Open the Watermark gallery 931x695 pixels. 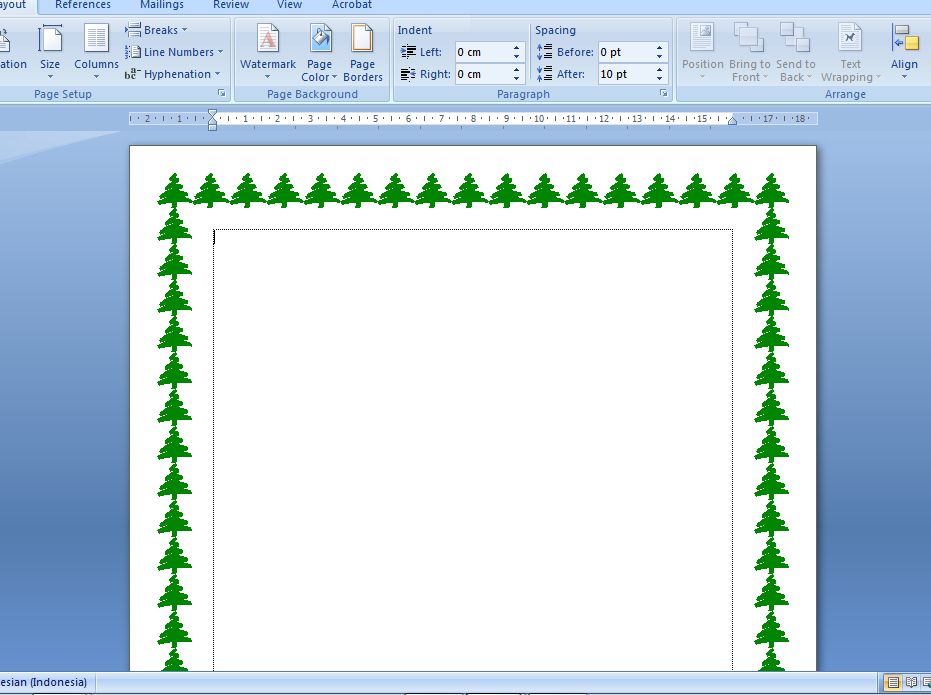pyautogui.click(x=267, y=50)
